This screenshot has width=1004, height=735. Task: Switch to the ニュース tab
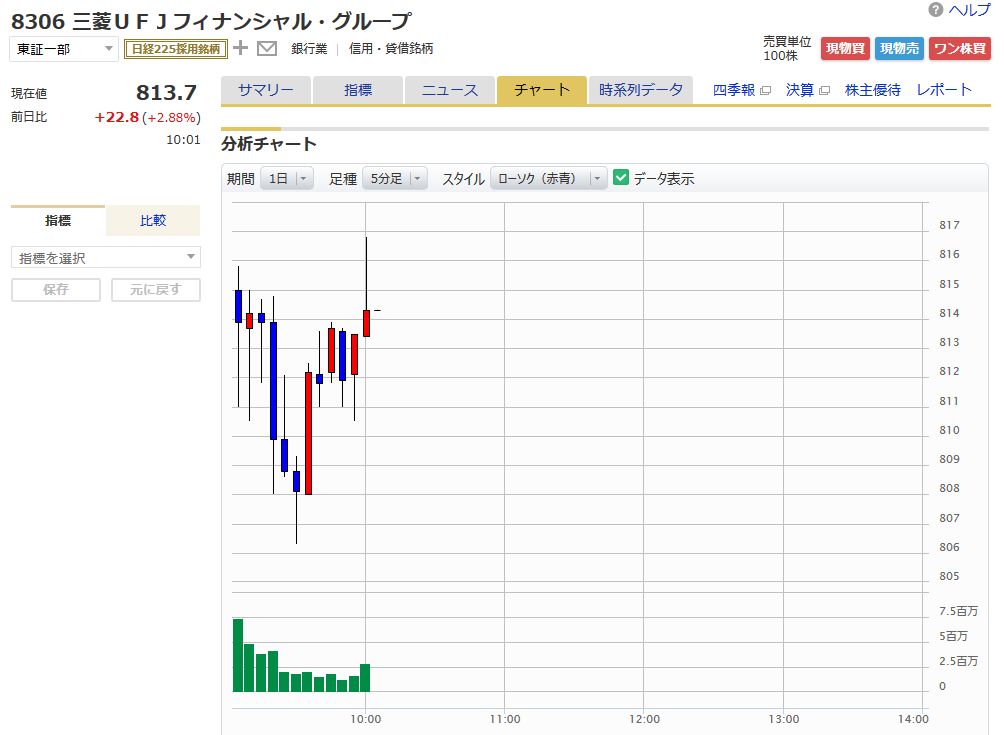[x=450, y=90]
